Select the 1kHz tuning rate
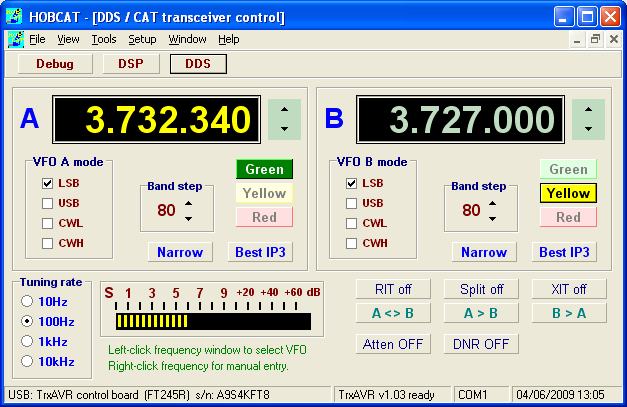Screen dimensions: 627x407 [x=26, y=341]
